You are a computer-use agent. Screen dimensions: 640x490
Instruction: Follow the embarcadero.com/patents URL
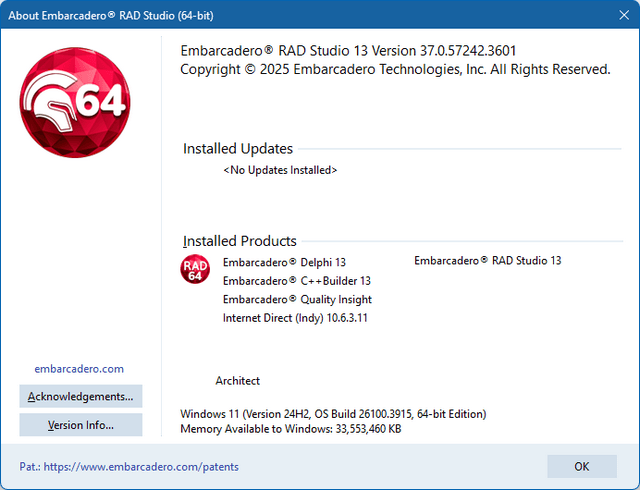click(141, 466)
